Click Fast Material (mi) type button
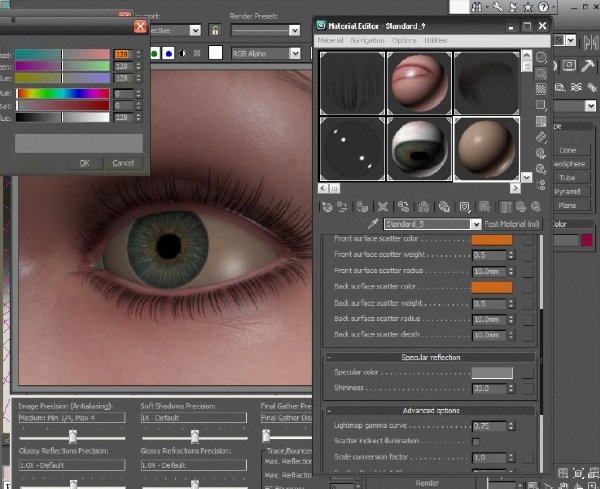Image resolution: width=600 pixels, height=489 pixels. pos(512,224)
